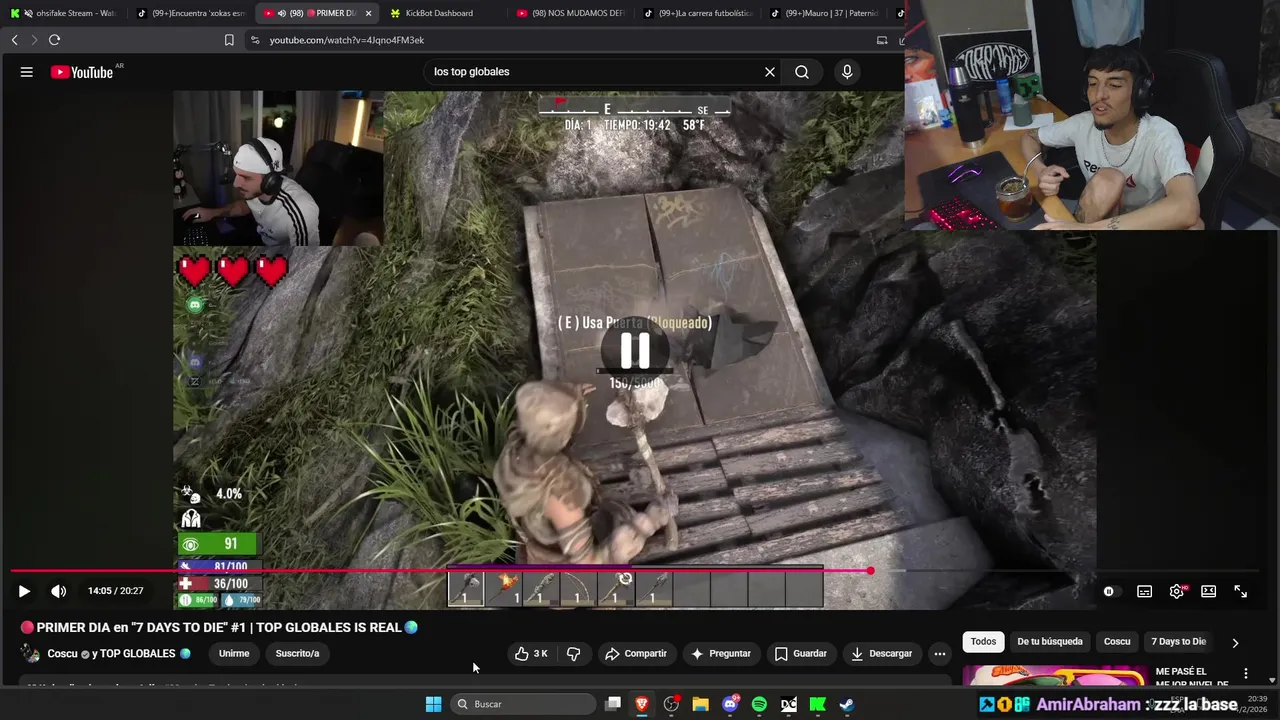The width and height of the screenshot is (1280, 720).
Task: Switch to Mauro | 37 | Paternidad tab
Action: pyautogui.click(x=824, y=13)
